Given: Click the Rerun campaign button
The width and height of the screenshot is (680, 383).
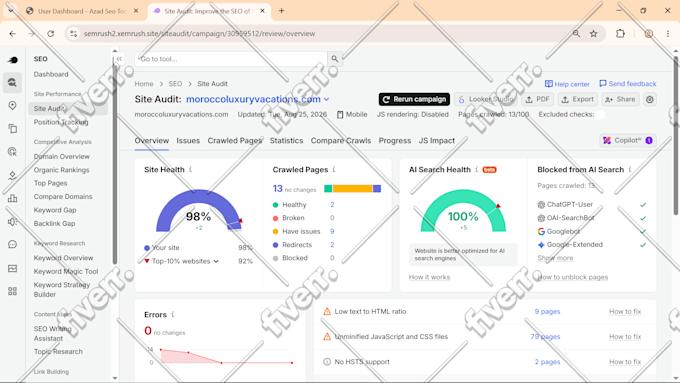Looking at the screenshot, I should pyautogui.click(x=414, y=99).
